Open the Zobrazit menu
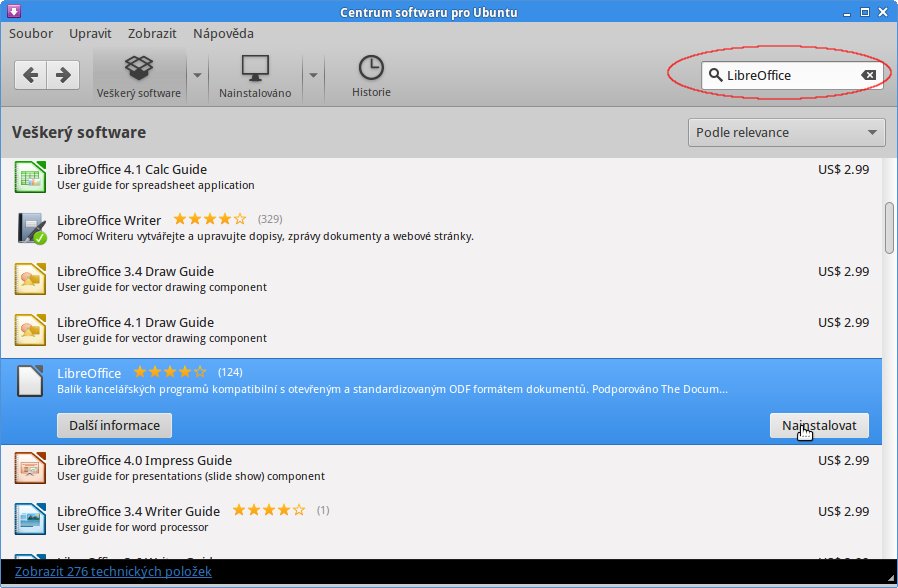898x588 pixels. [x=152, y=33]
